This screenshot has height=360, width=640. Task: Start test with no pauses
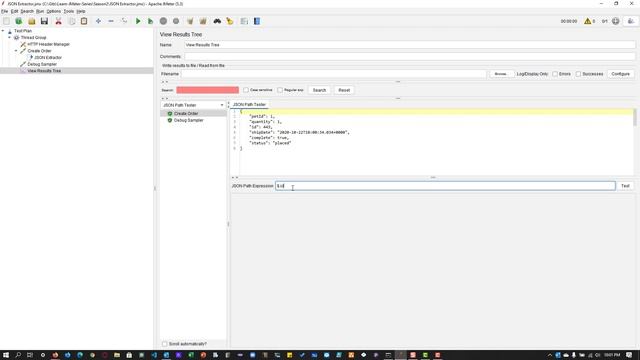151,21
